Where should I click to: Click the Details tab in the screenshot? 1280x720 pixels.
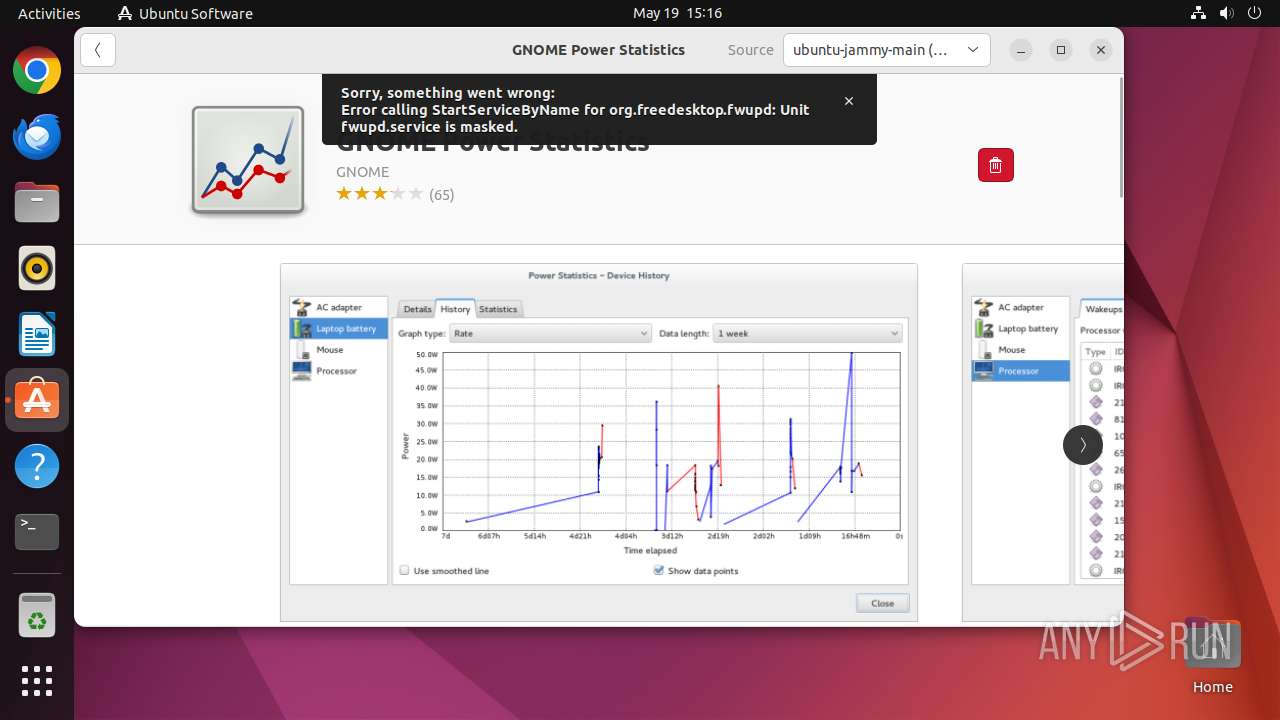[x=417, y=309]
